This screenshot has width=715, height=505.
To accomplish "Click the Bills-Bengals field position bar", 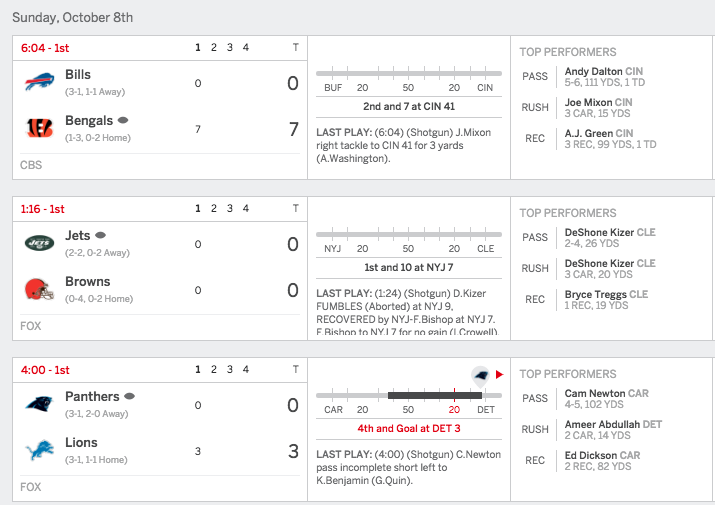I will click(x=409, y=73).
